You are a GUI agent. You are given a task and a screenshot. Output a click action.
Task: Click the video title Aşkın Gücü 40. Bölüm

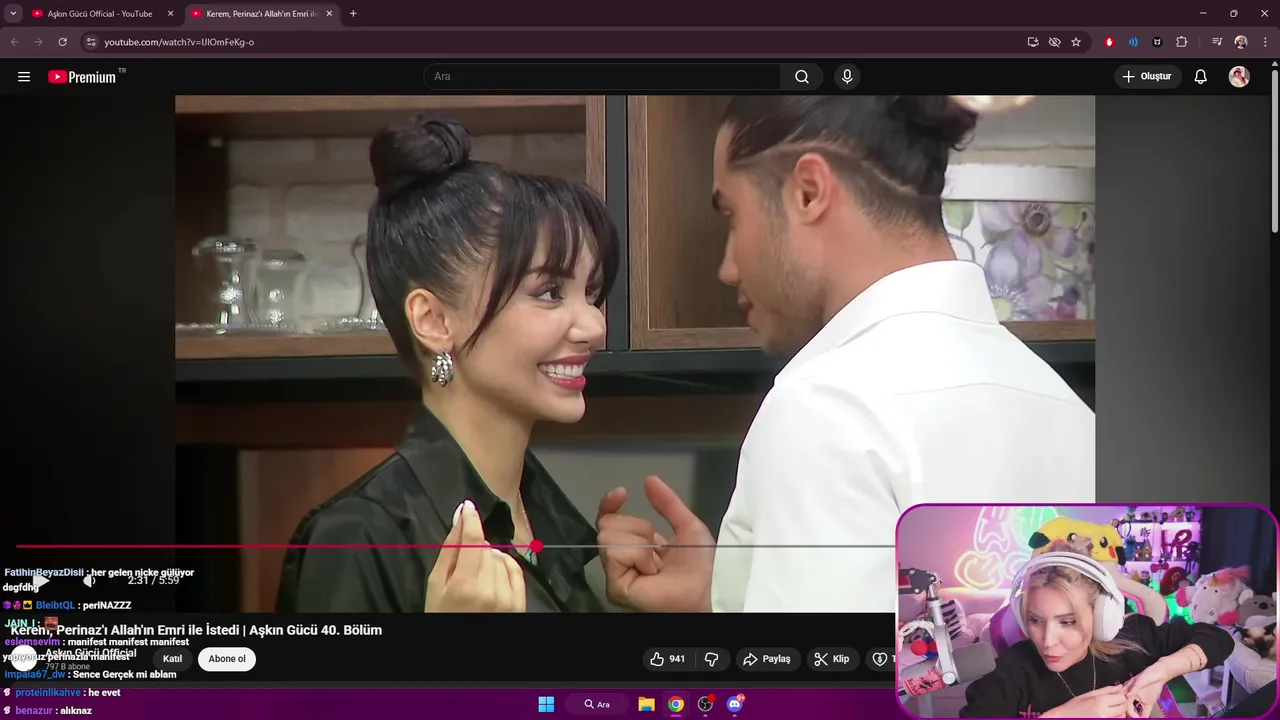point(196,630)
